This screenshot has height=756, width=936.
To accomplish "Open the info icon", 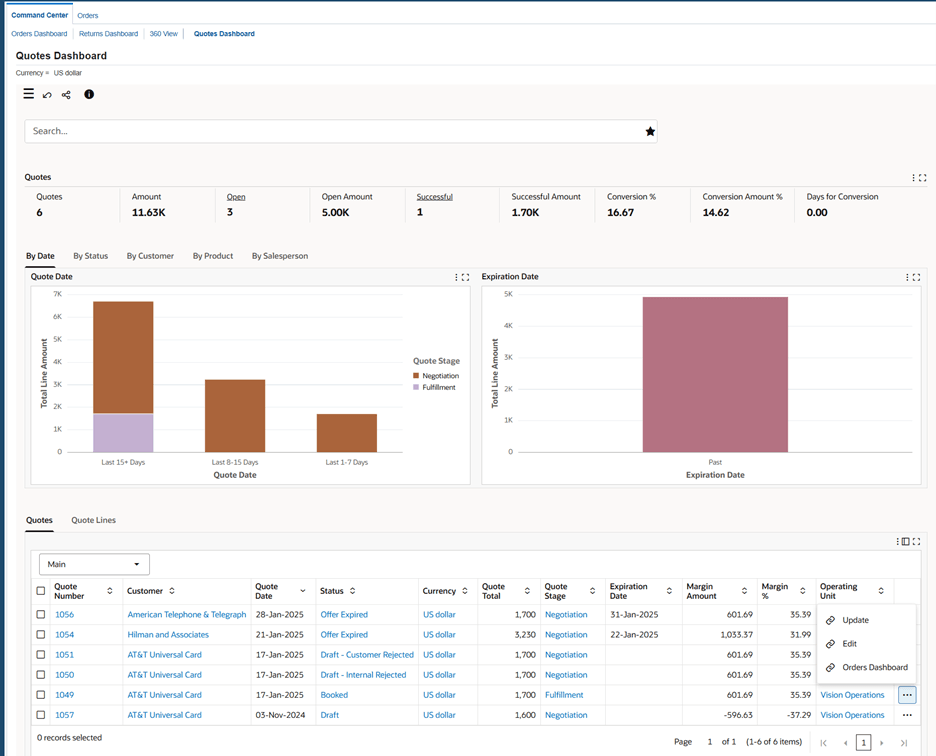I will 89,94.
